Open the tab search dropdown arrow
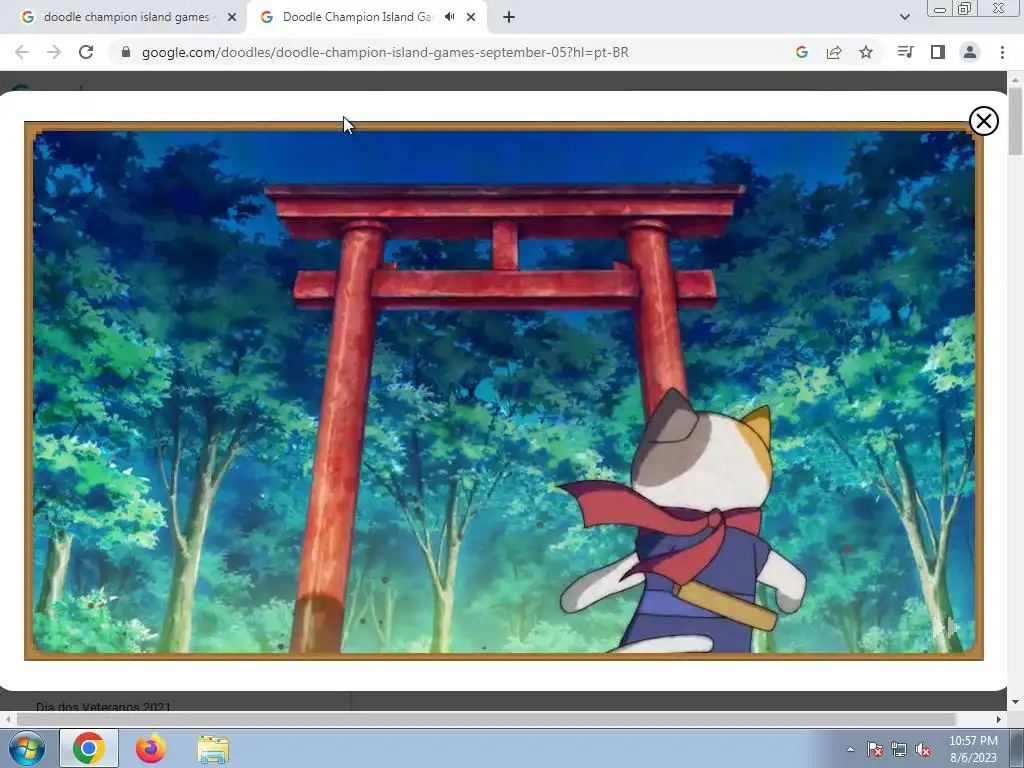Screen dimensions: 1024x768 (x=904, y=17)
